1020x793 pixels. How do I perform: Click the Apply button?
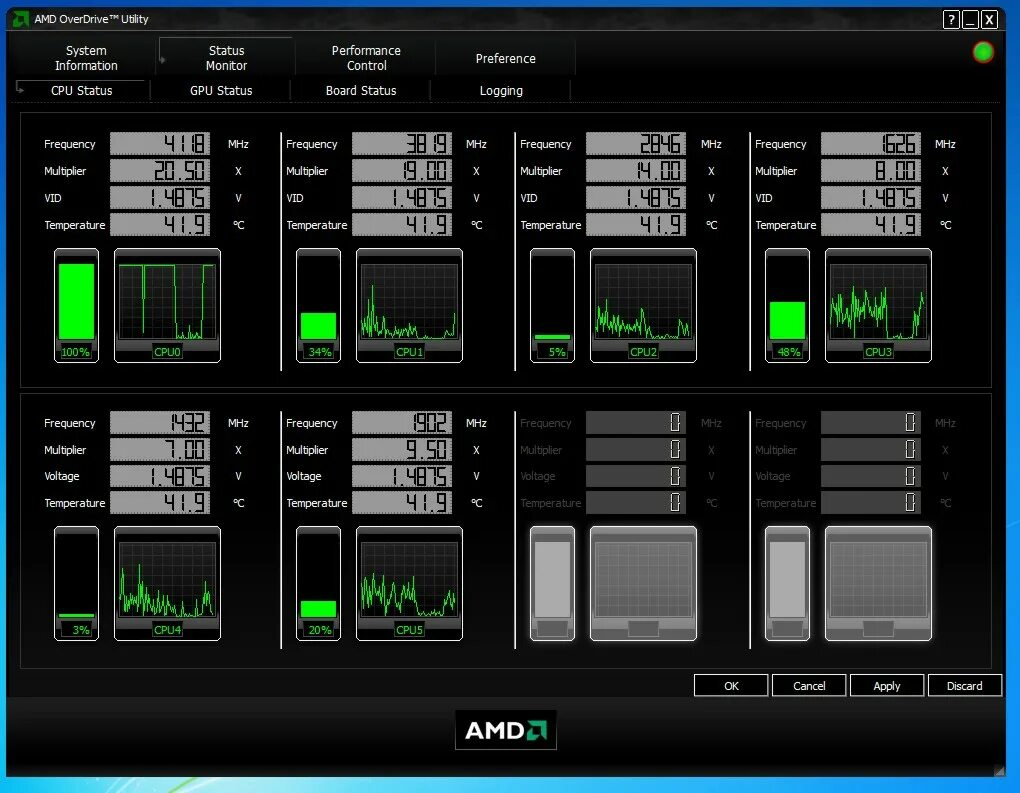[887, 685]
